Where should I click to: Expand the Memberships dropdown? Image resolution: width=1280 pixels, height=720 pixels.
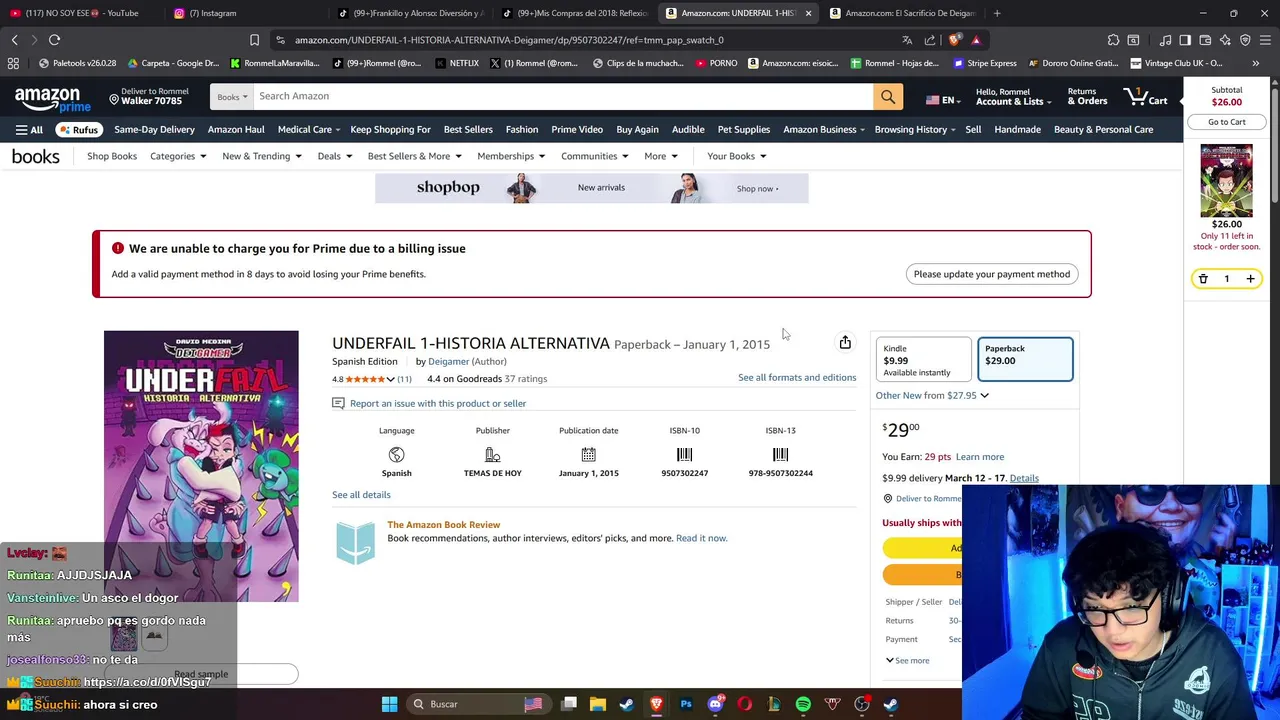click(x=511, y=156)
